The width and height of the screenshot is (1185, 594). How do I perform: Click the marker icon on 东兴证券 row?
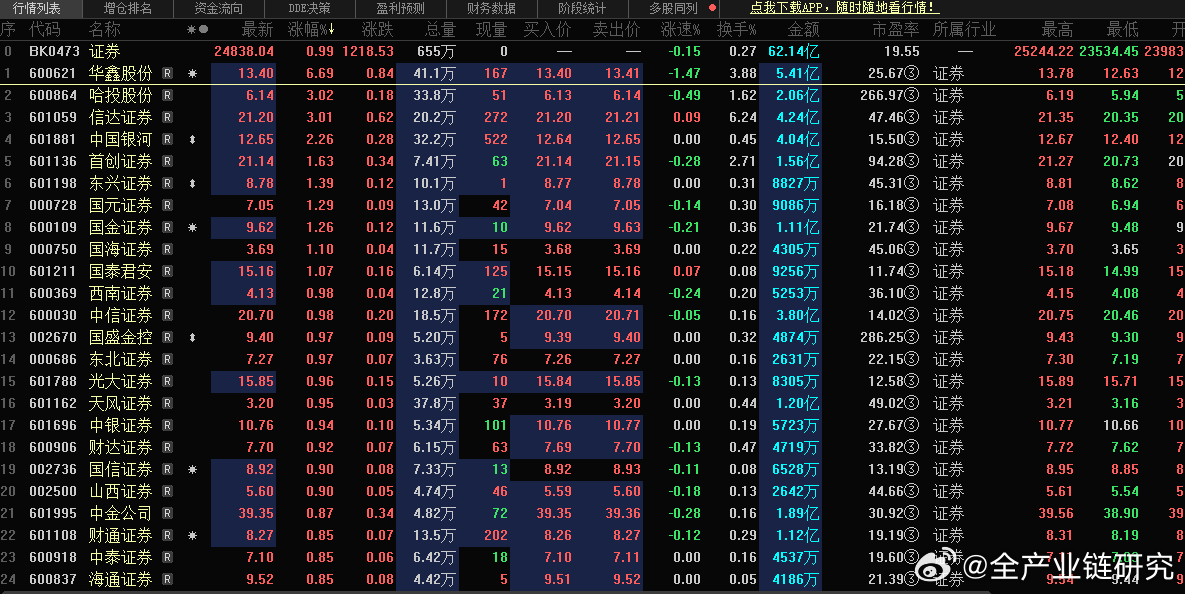tap(193, 183)
